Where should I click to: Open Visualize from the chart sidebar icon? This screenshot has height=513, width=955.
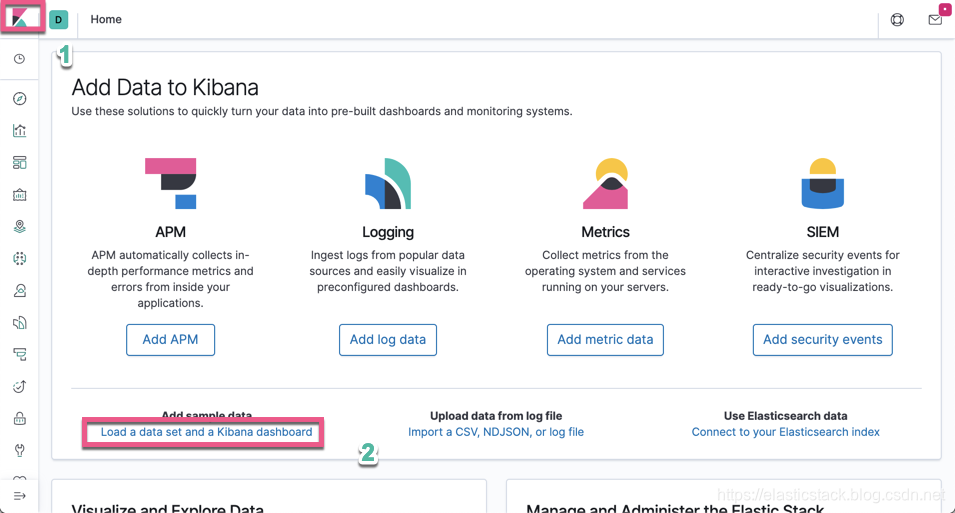[19, 130]
